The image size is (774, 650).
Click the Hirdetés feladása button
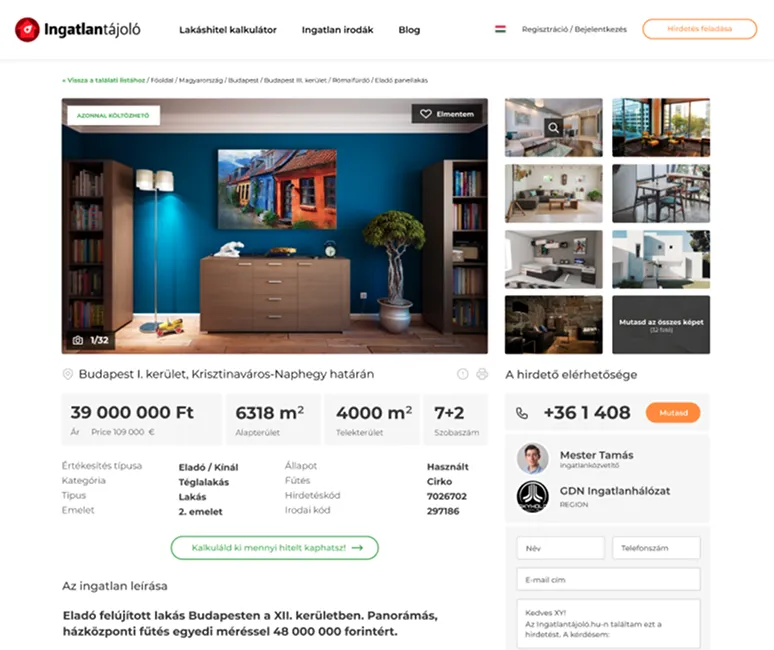coord(699,29)
